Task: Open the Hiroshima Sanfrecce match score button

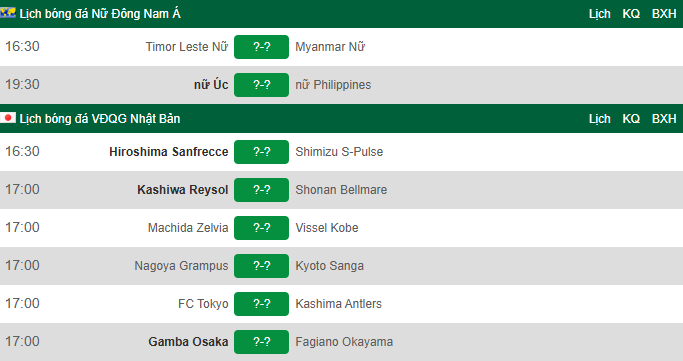Action: 261,152
